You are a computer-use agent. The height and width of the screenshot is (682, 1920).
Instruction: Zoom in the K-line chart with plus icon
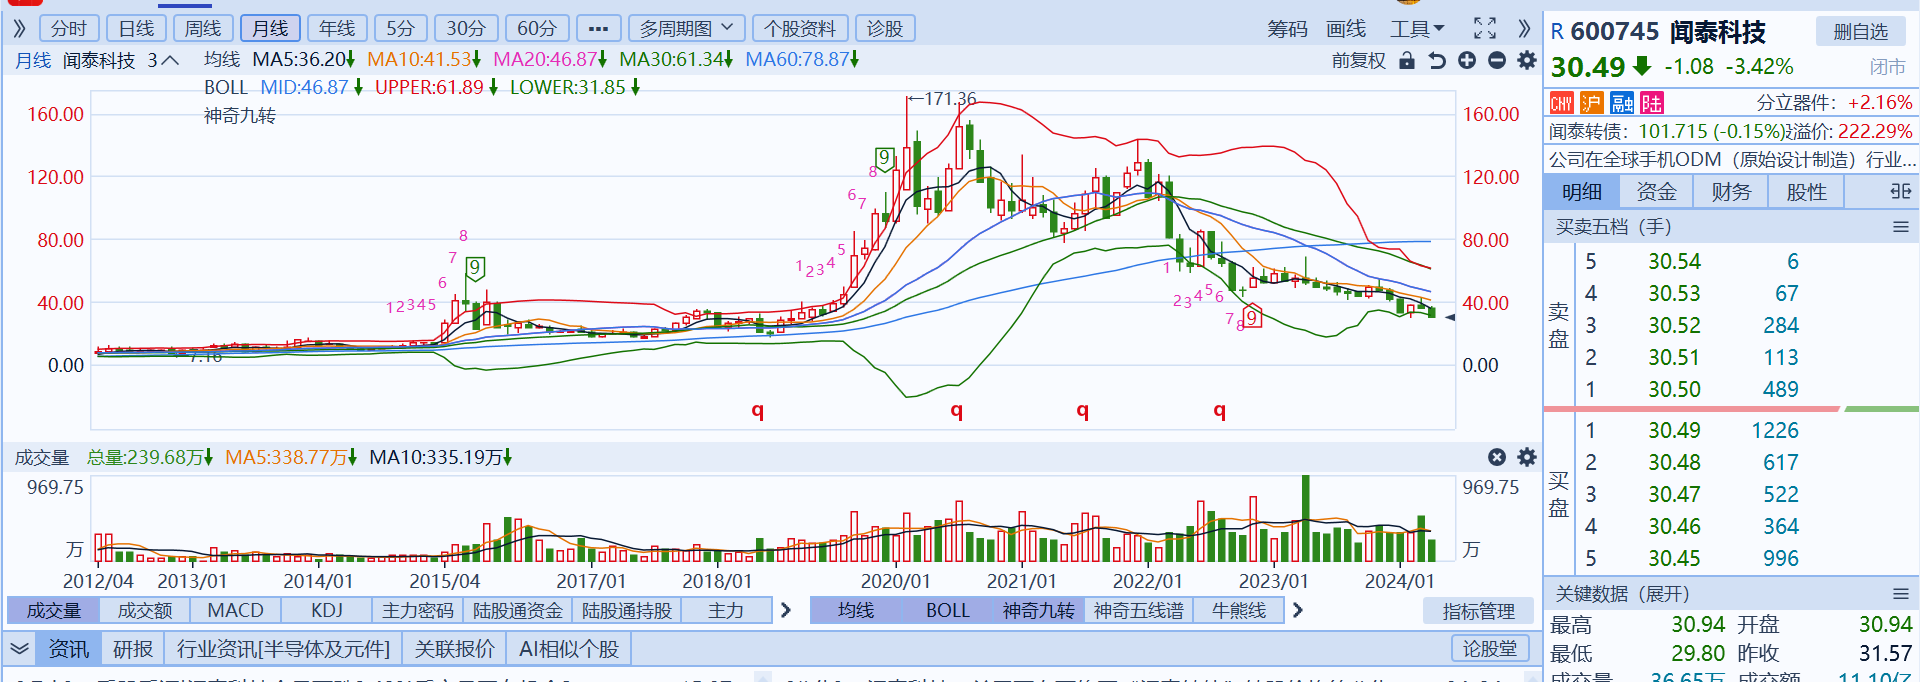coord(1467,61)
